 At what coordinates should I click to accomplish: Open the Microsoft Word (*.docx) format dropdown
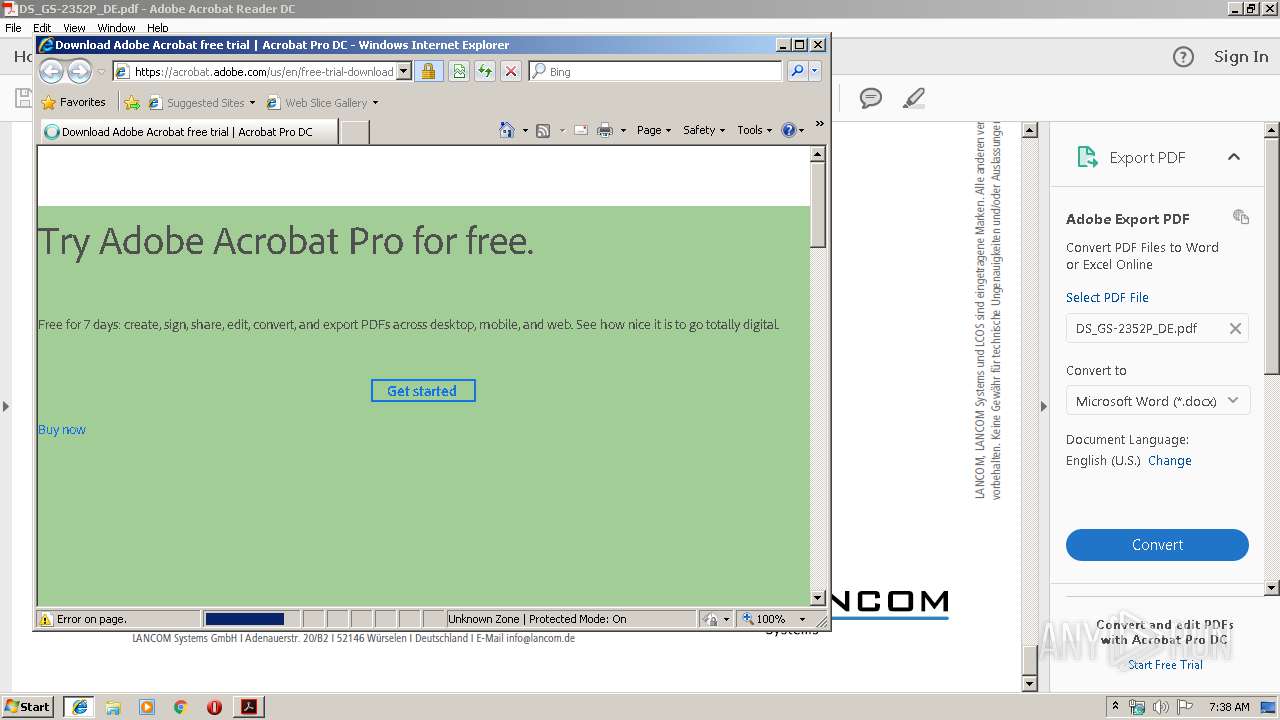(x=1157, y=401)
